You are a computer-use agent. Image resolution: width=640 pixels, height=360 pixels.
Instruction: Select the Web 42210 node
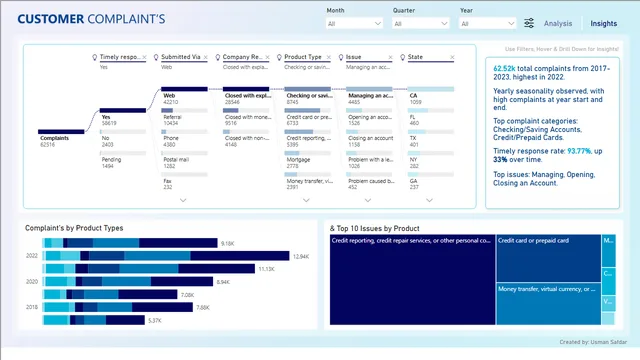click(184, 96)
